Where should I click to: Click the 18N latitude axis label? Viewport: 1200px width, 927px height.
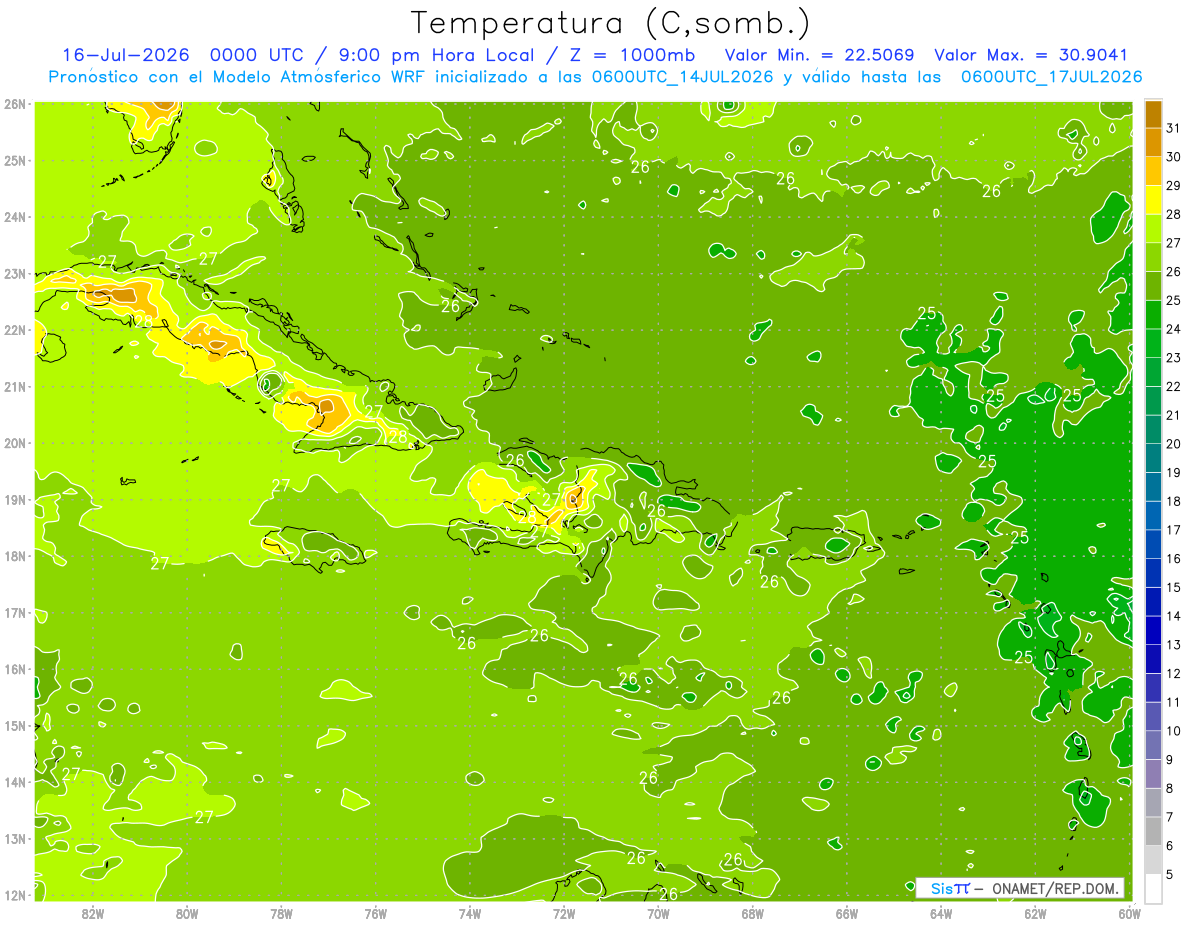point(15,556)
